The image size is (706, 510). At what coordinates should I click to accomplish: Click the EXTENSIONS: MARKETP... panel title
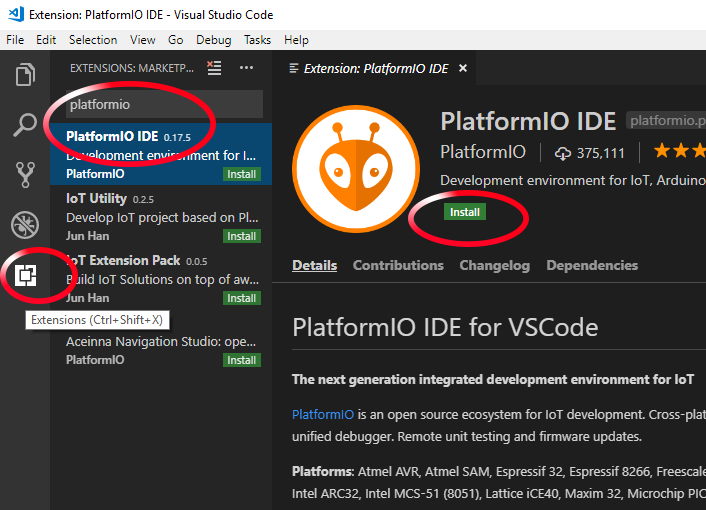132,68
